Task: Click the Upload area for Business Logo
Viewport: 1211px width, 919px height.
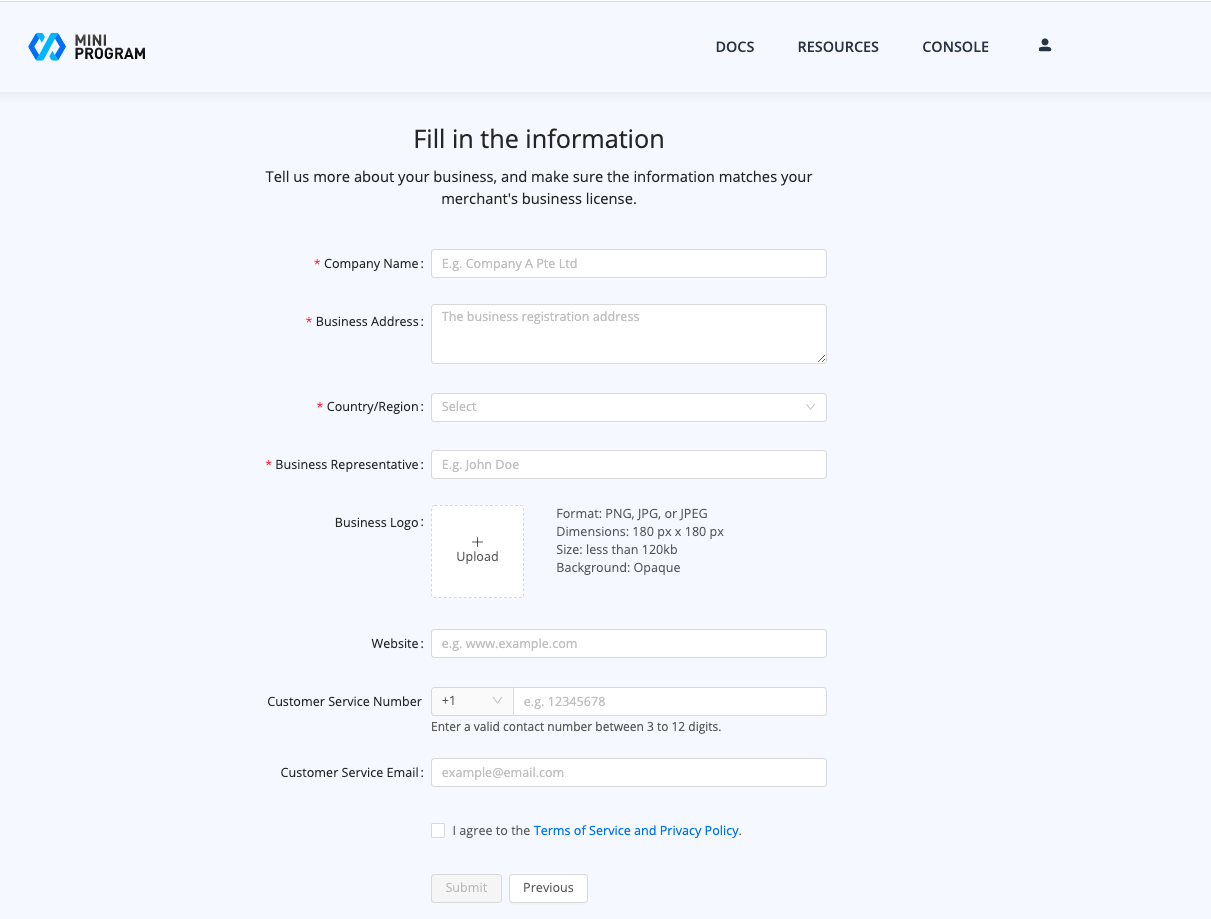Action: (x=477, y=551)
